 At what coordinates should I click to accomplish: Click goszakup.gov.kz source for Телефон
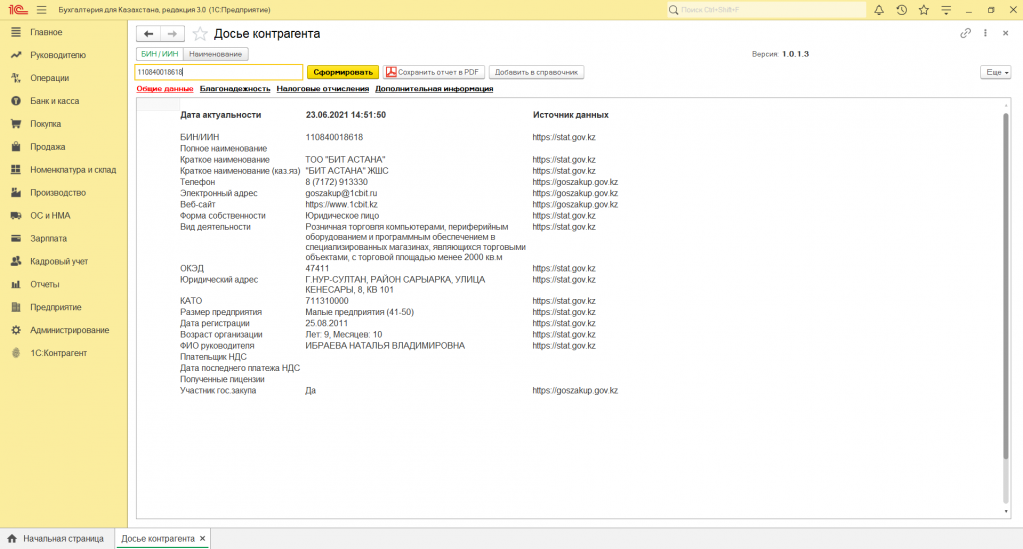[575, 182]
